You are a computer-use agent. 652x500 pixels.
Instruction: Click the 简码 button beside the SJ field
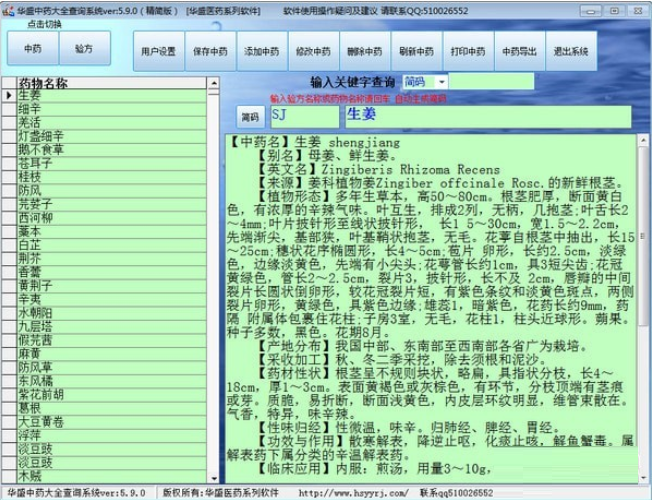(x=249, y=117)
